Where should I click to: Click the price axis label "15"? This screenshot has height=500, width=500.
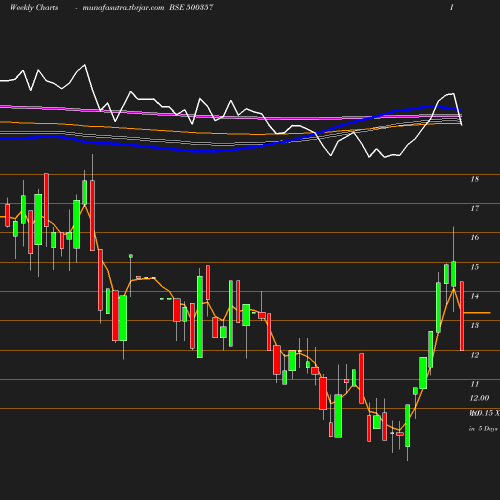coord(475,267)
